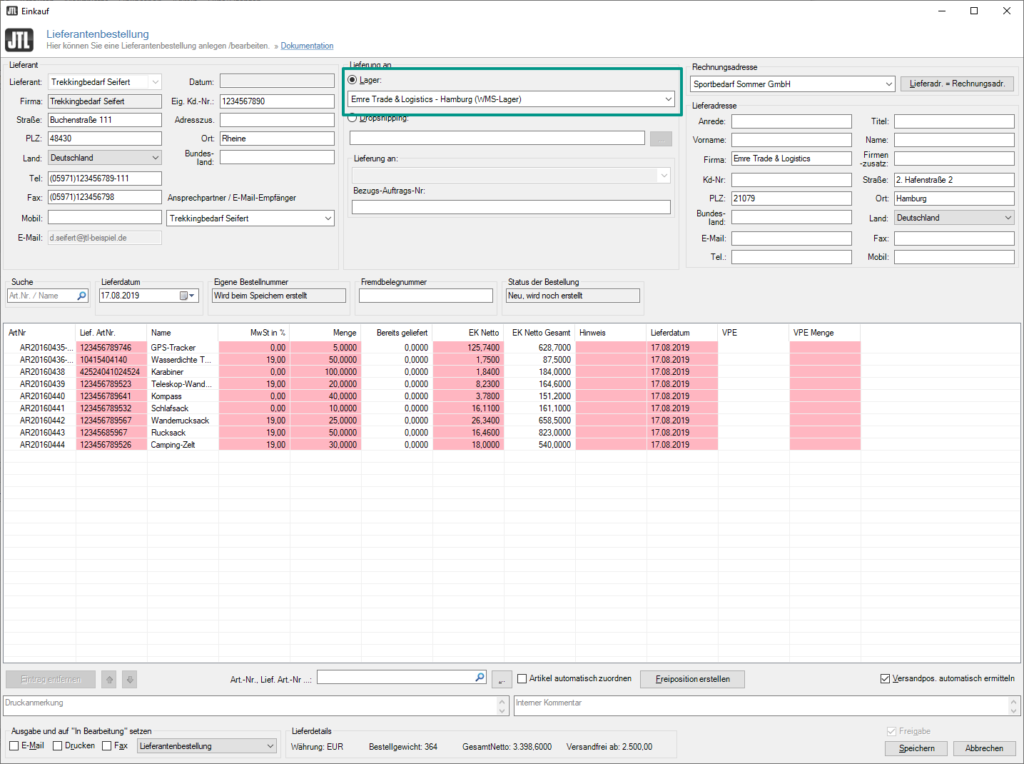The image size is (1024, 764).
Task: Click the Menge column header
Action: (328, 332)
